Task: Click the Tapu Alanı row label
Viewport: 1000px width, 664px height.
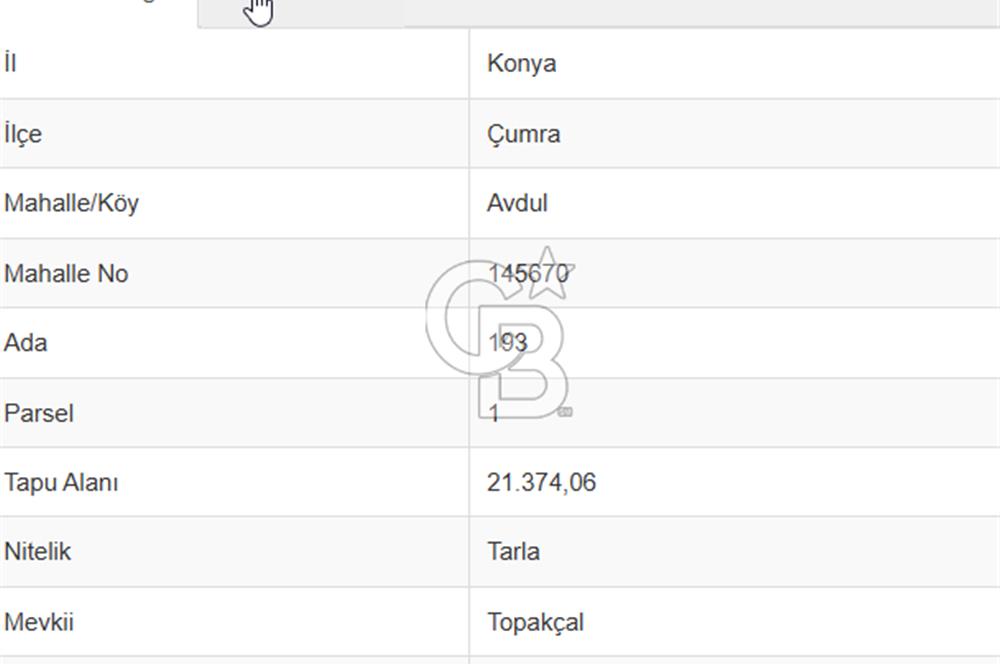Action: (61, 483)
